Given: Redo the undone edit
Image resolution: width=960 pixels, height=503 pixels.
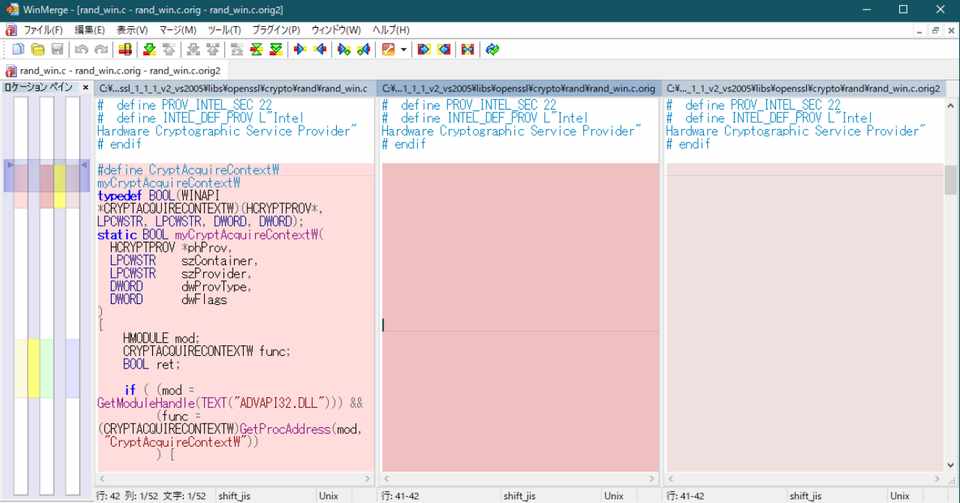Looking at the screenshot, I should pyautogui.click(x=101, y=50).
